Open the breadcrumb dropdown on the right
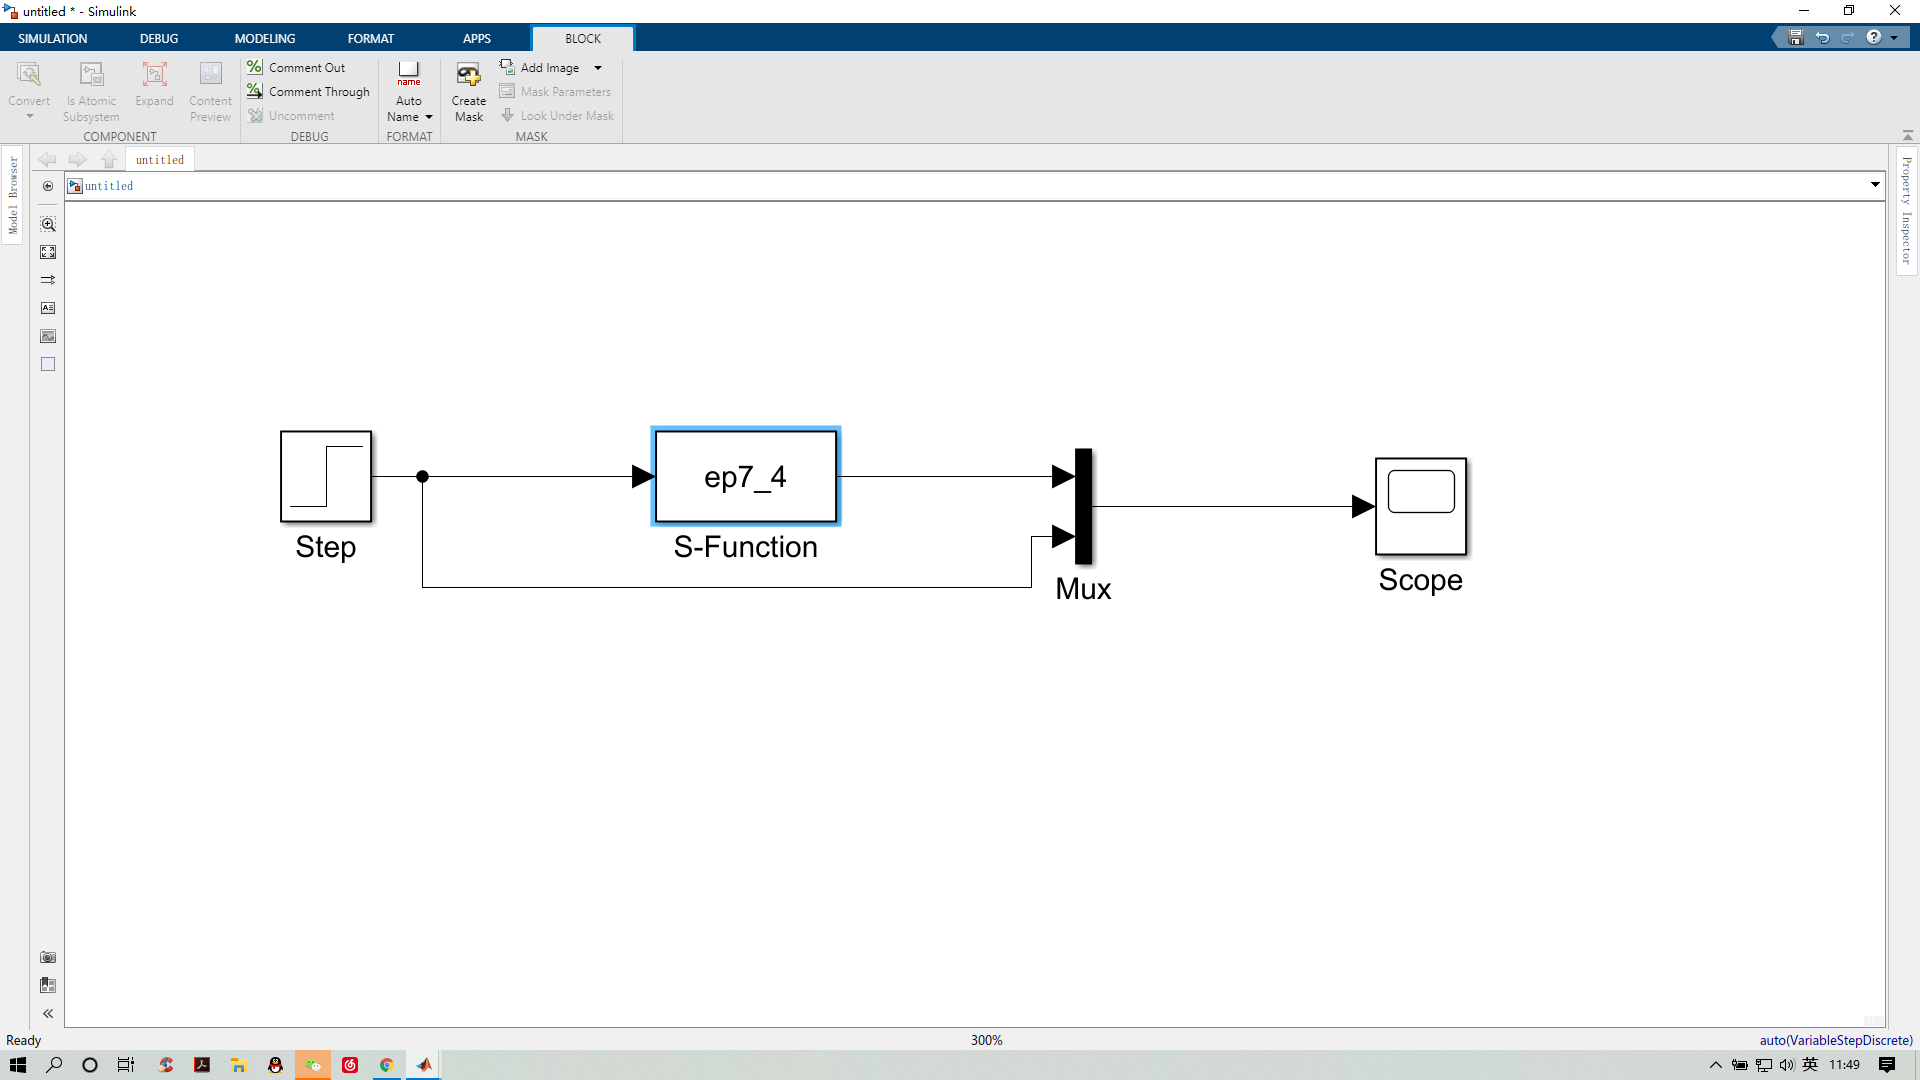This screenshot has width=1920, height=1080. click(1876, 185)
